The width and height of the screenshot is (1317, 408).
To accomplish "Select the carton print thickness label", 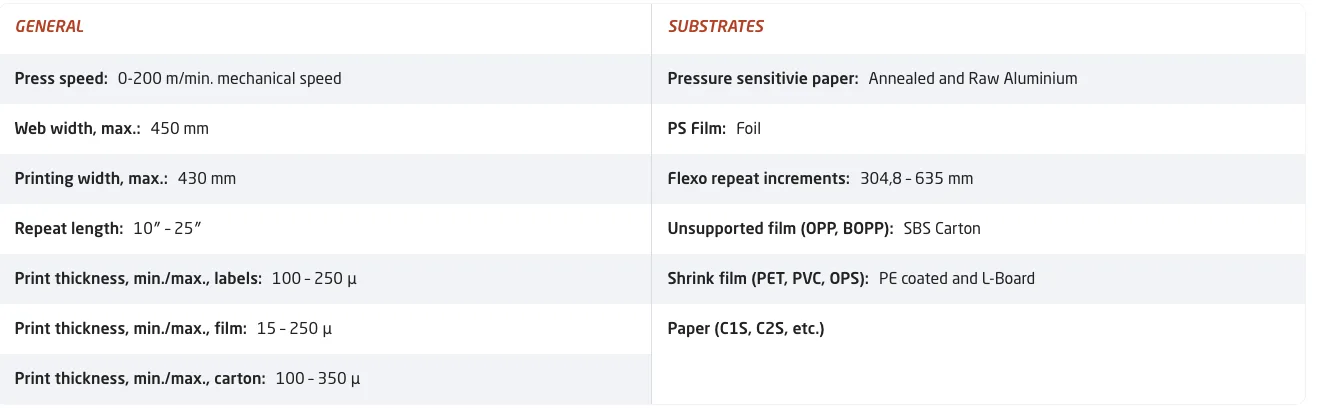I will pyautogui.click(x=140, y=378).
